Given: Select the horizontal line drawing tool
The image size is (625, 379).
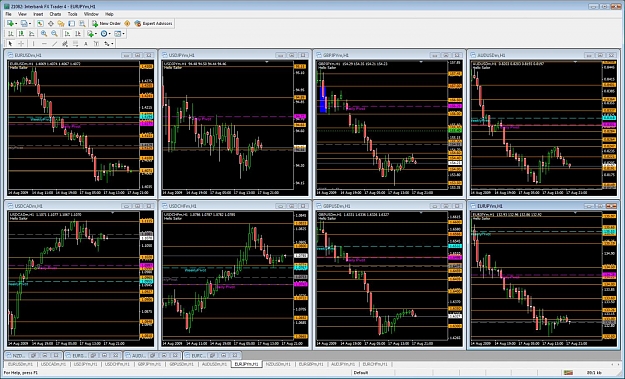Looking at the screenshot, I should (x=44, y=44).
